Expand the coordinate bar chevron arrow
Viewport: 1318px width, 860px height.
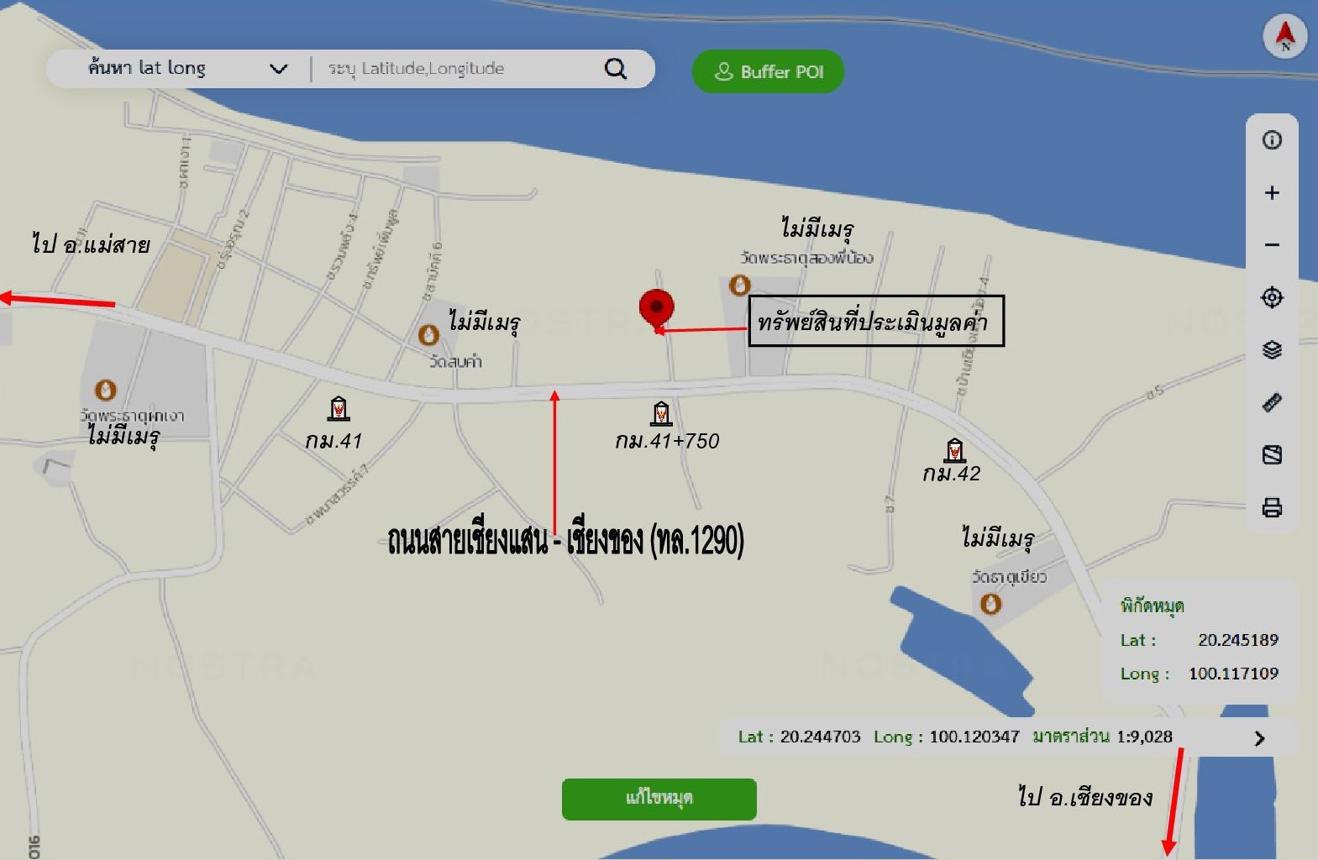click(x=1260, y=738)
